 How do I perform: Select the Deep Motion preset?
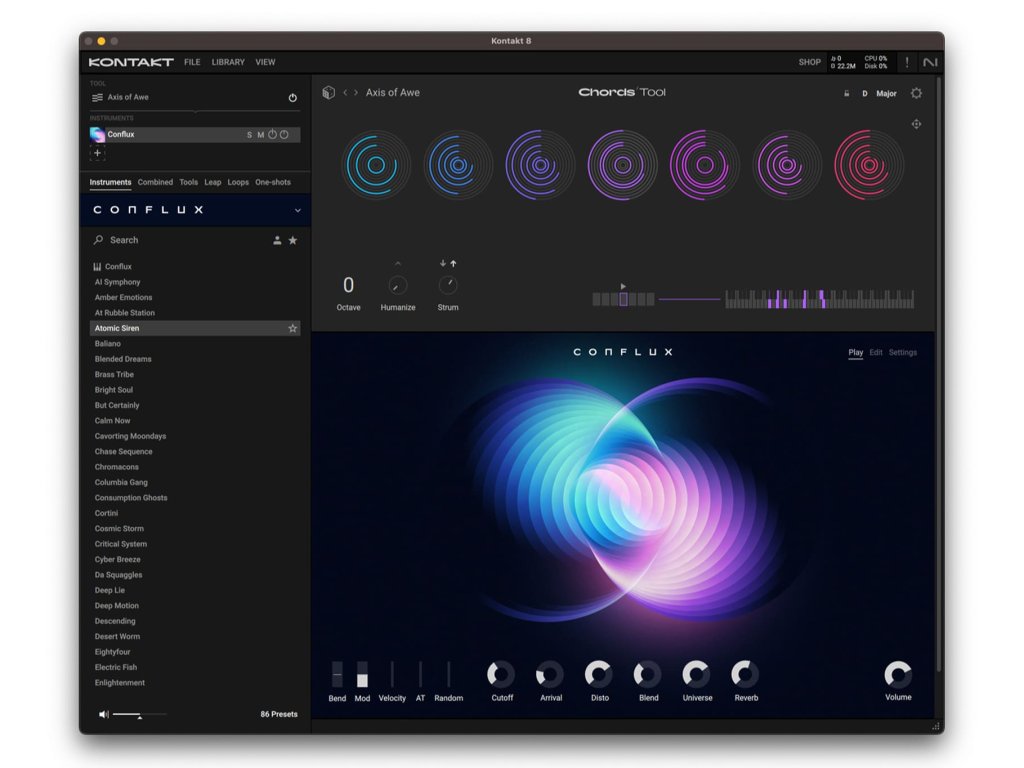tap(117, 605)
